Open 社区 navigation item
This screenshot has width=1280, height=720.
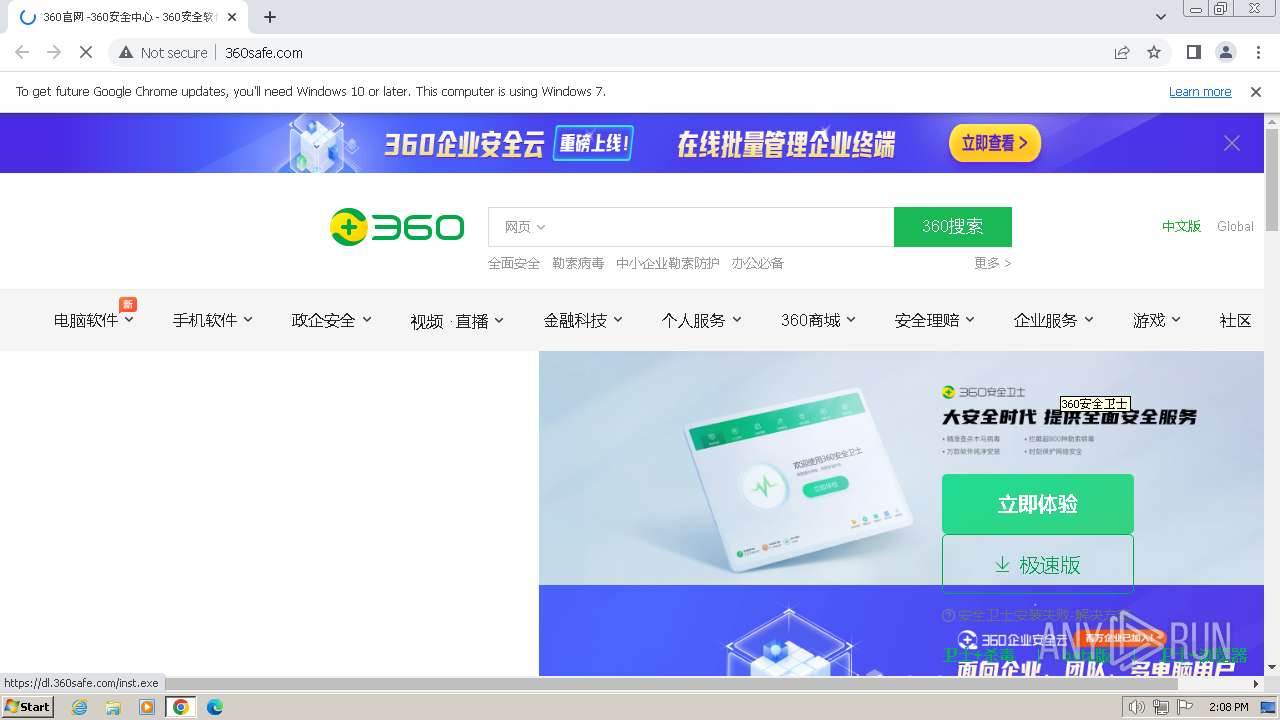pyautogui.click(x=1235, y=320)
